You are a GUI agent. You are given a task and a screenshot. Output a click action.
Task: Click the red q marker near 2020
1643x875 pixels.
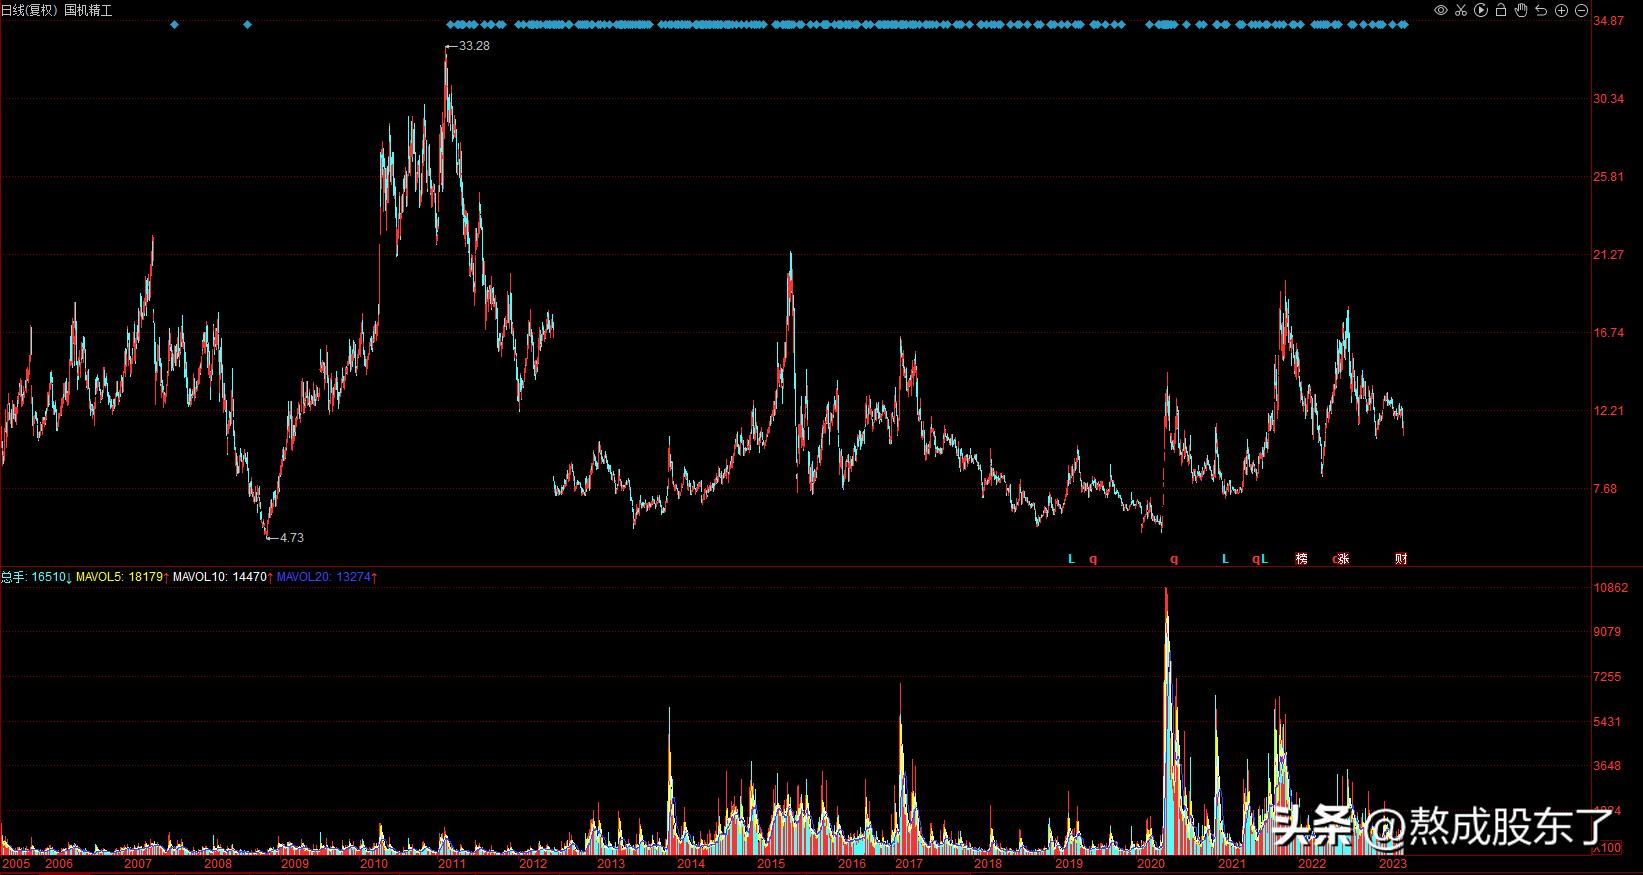click(1174, 559)
